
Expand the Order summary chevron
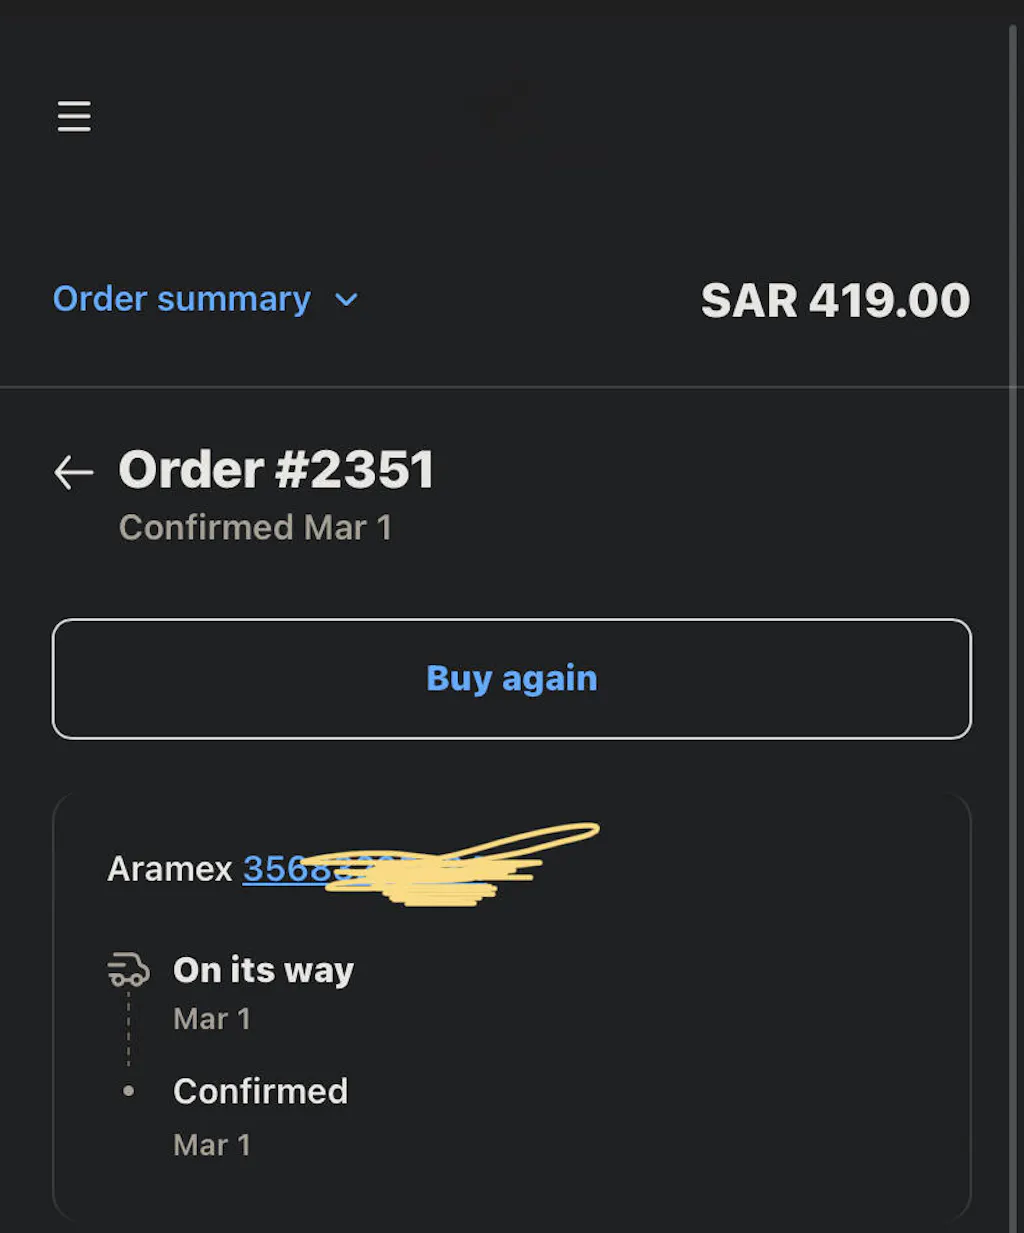pos(346,300)
